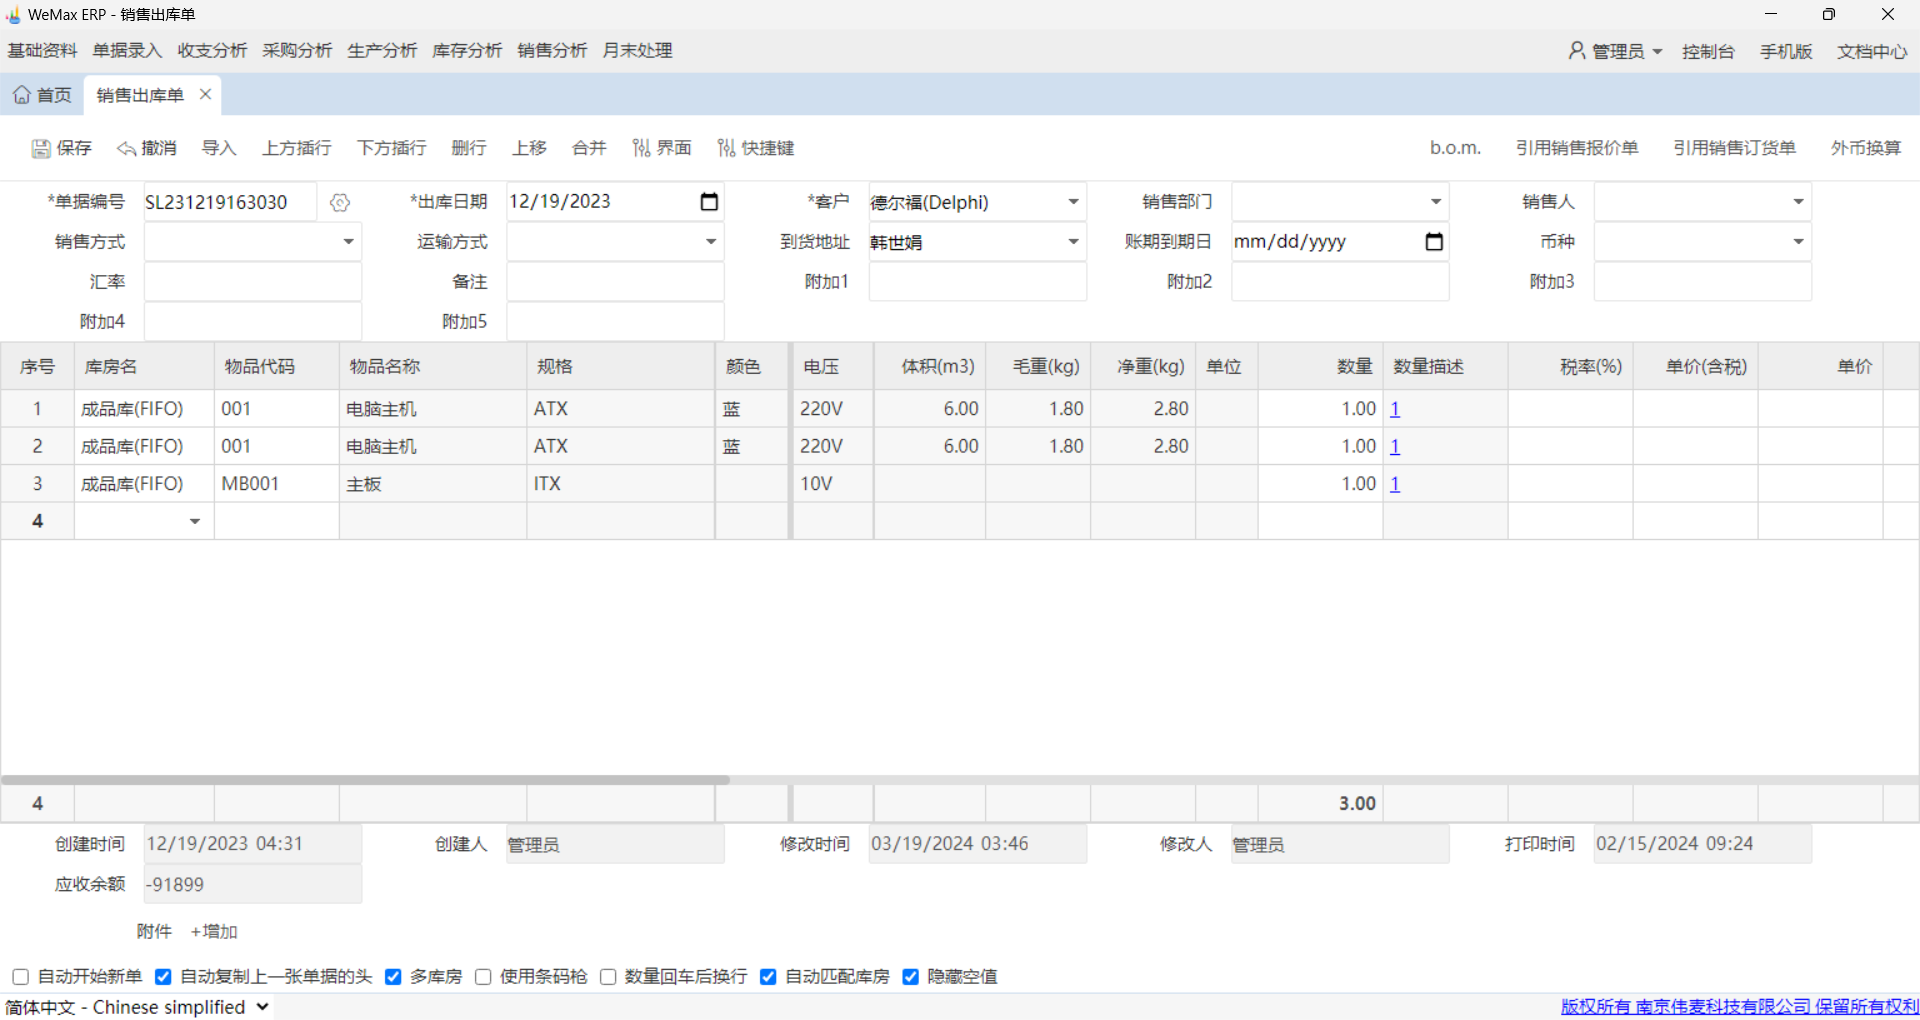The width and height of the screenshot is (1920, 1020).
Task: Click the Undo (撤消) arrow icon
Action: tap(126, 148)
